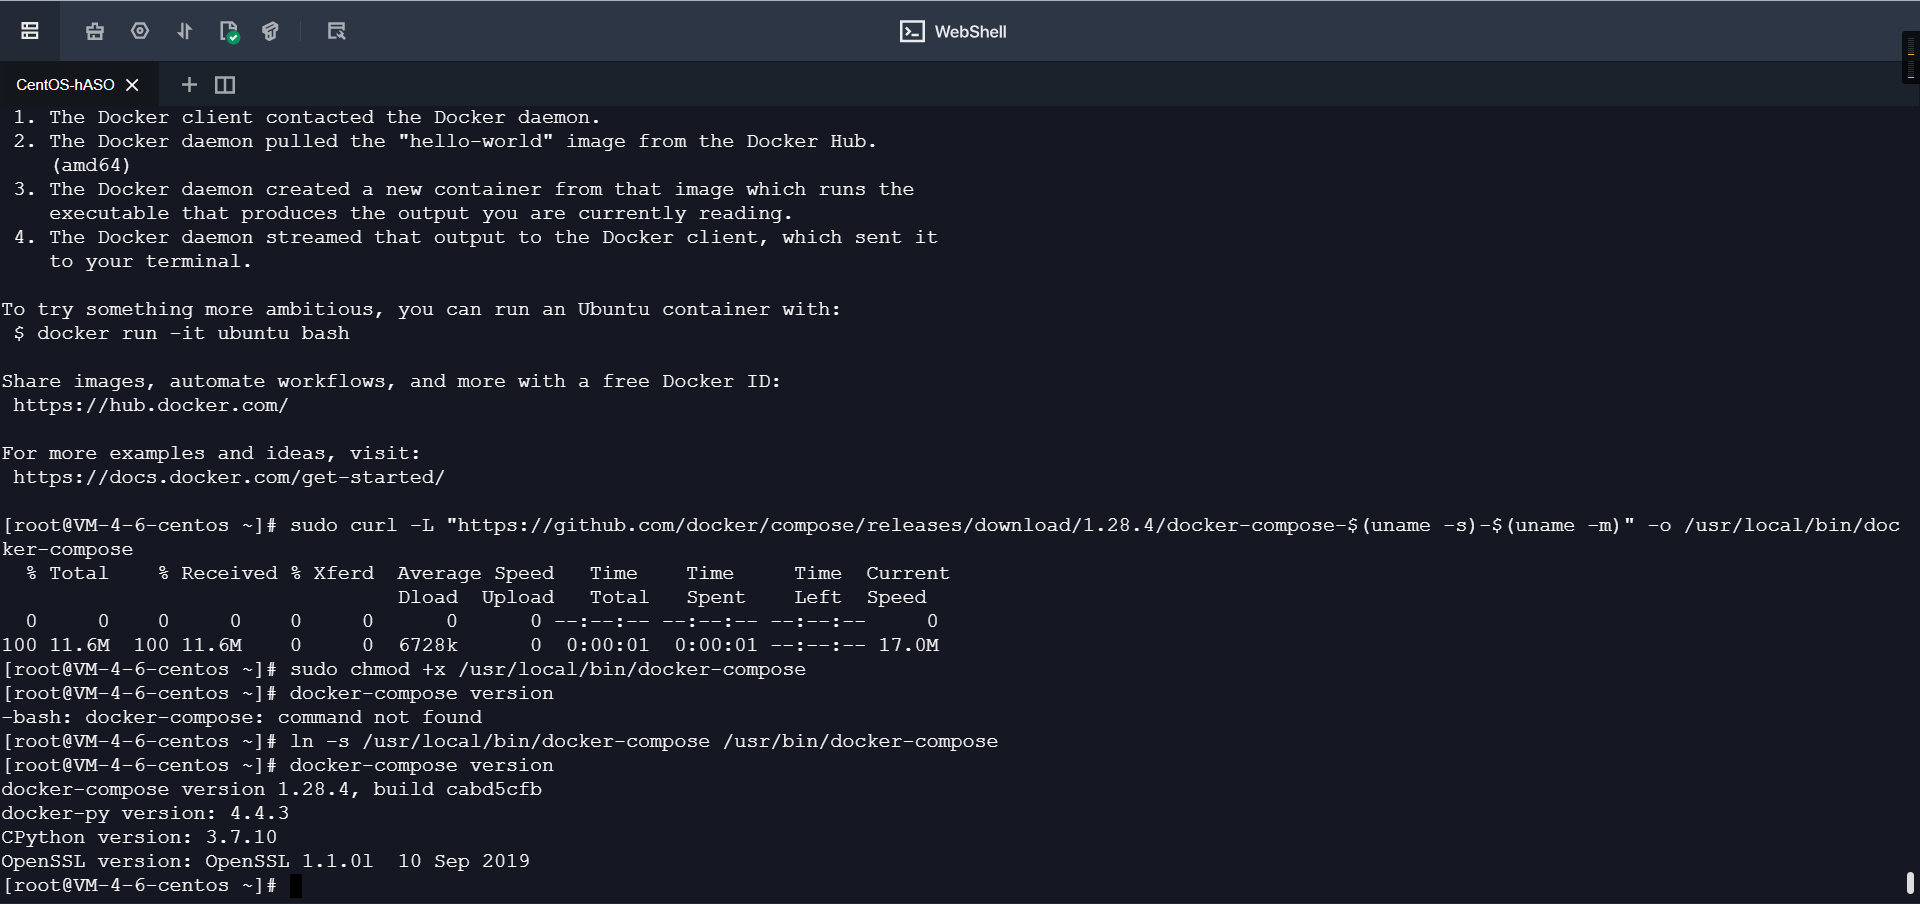Click the '17.0M' current speed value

click(x=909, y=645)
